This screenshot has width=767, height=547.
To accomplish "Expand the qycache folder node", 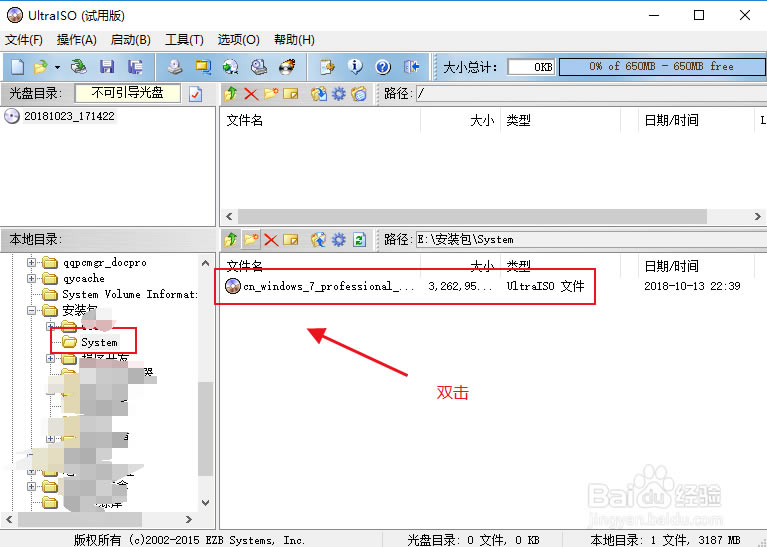I will [31, 278].
